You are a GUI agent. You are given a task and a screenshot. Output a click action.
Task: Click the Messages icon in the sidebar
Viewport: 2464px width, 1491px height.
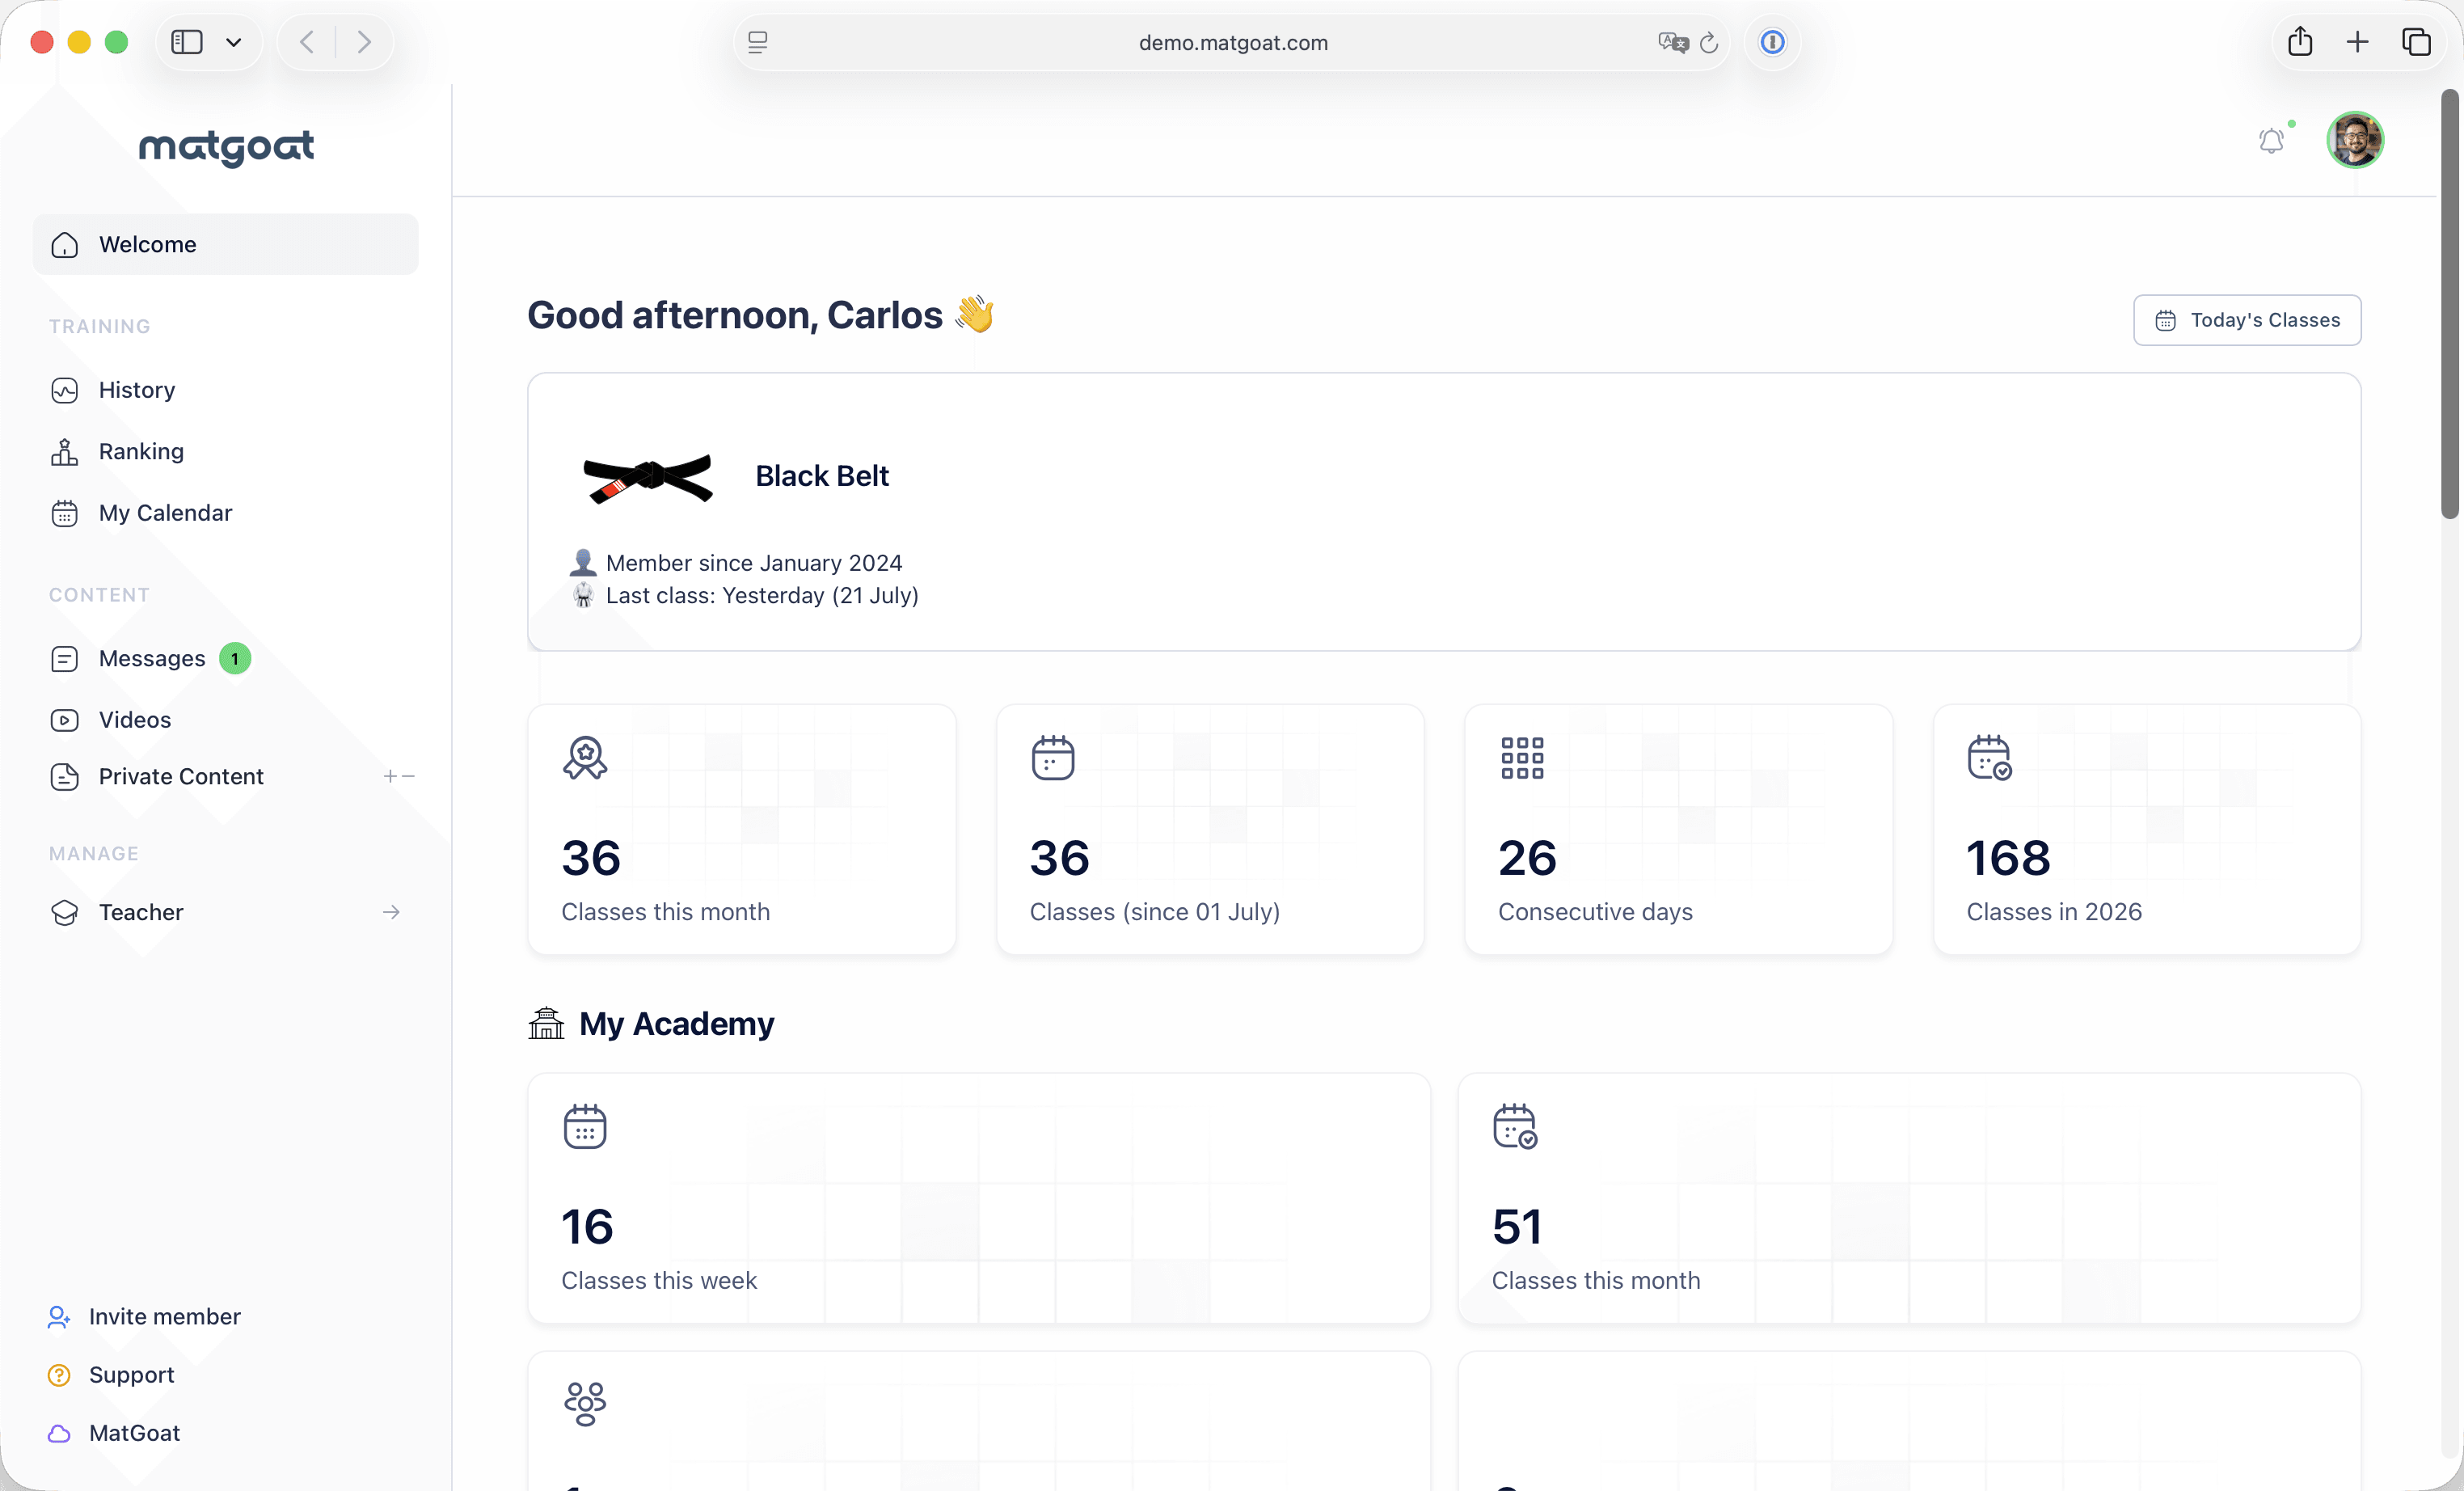click(x=65, y=659)
